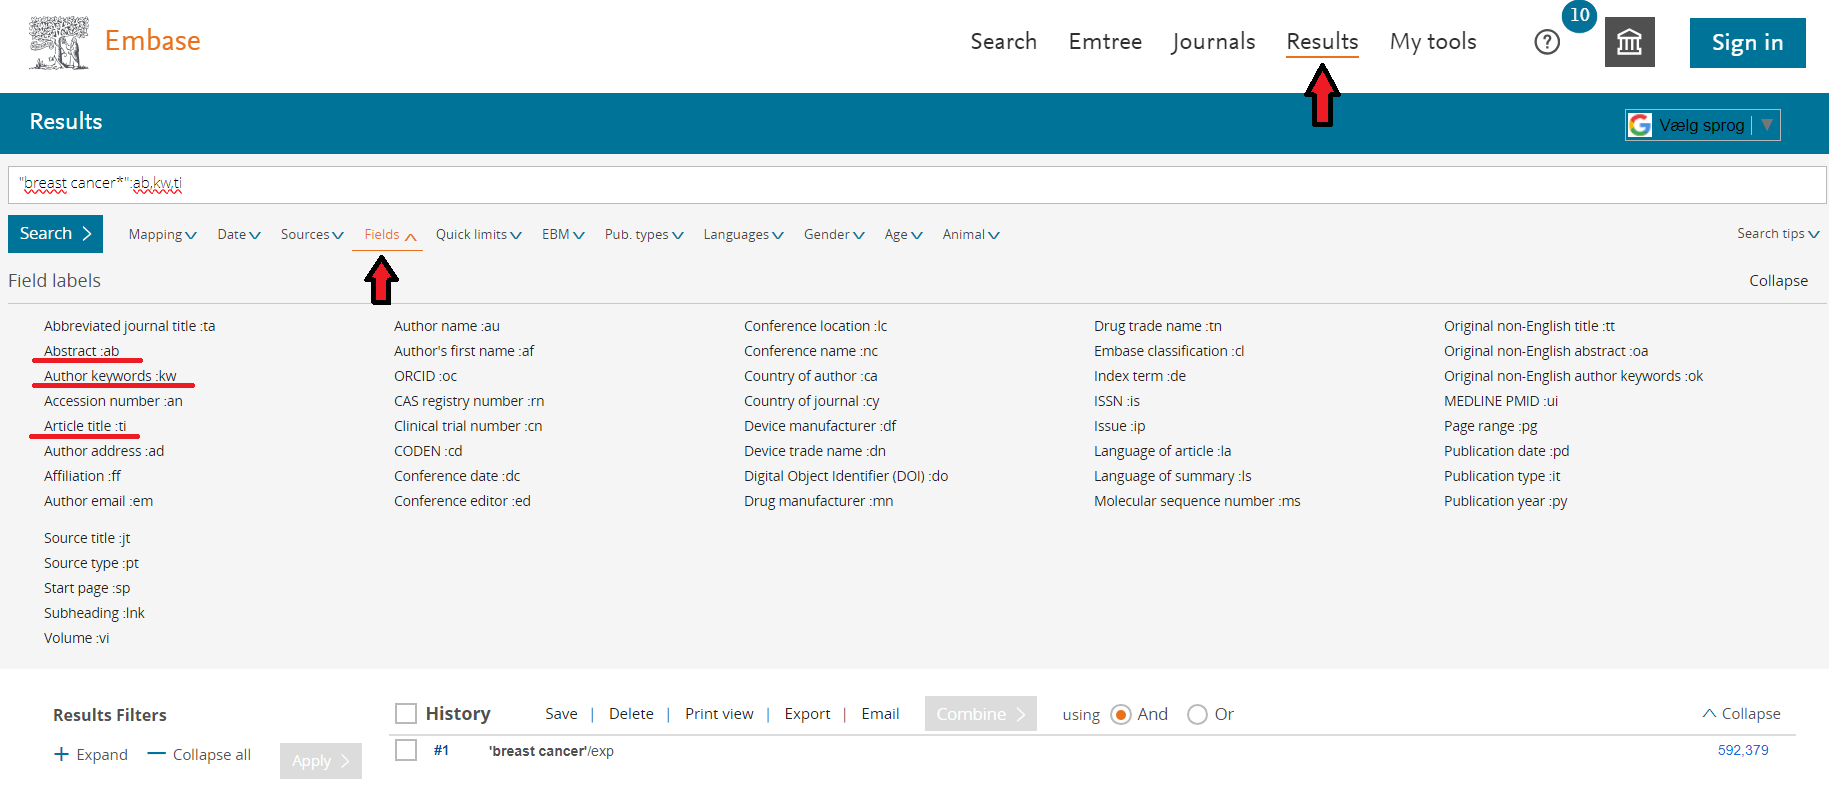Click search history number #1
The height and width of the screenshot is (794, 1829).
pyautogui.click(x=441, y=750)
